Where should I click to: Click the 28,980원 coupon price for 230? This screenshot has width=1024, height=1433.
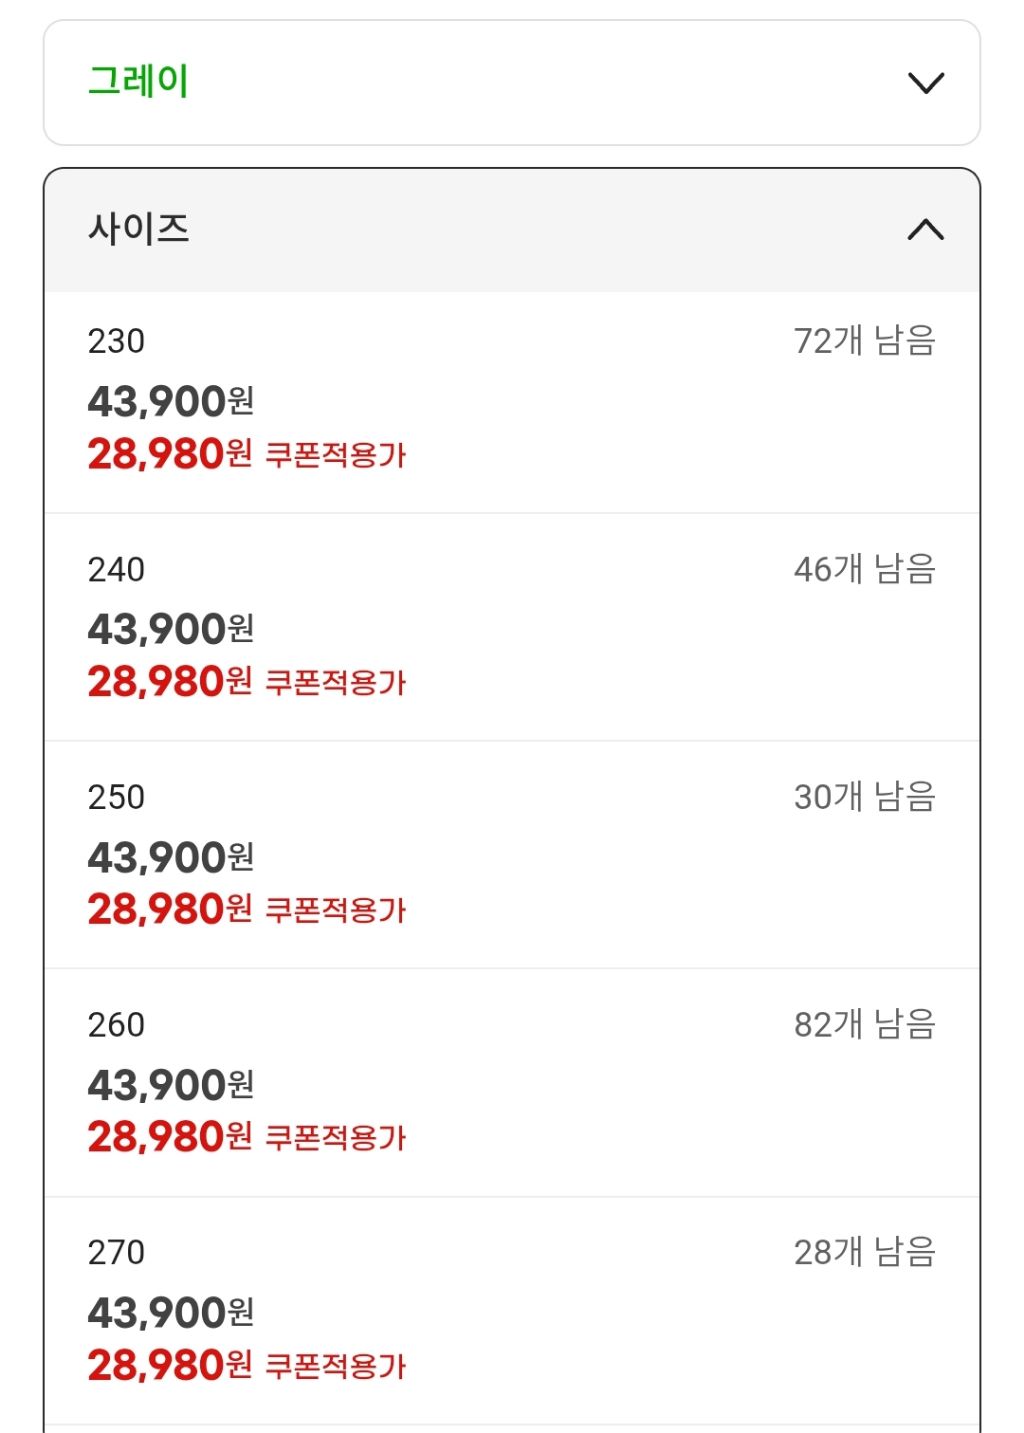coord(170,454)
